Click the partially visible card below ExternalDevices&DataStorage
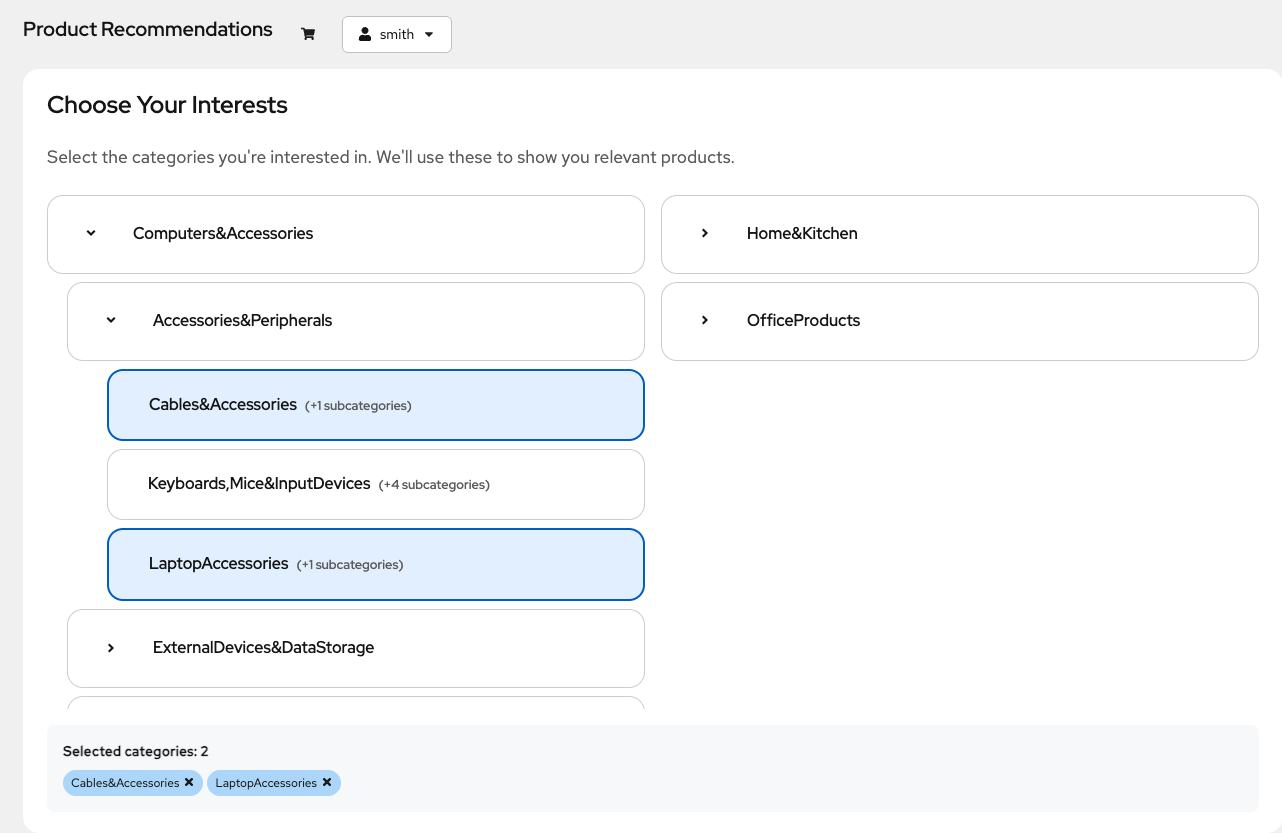Screen dimensions: 1282x833 355,703
